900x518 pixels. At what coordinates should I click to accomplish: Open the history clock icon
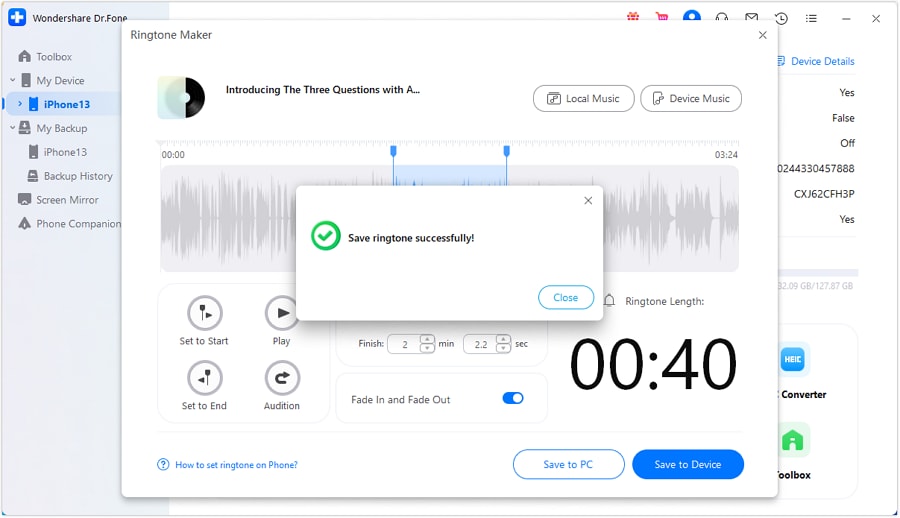(x=781, y=18)
